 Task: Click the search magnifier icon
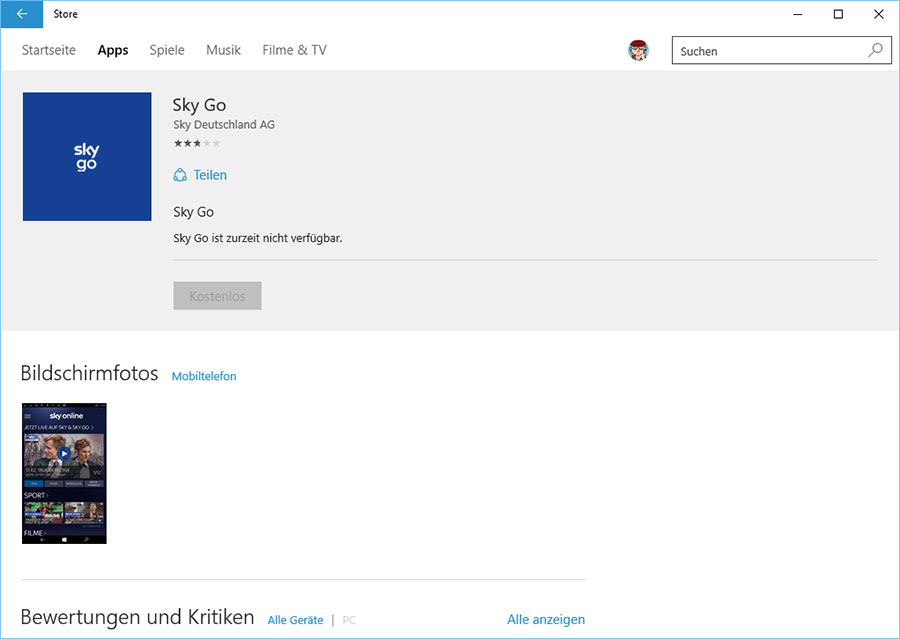875,50
